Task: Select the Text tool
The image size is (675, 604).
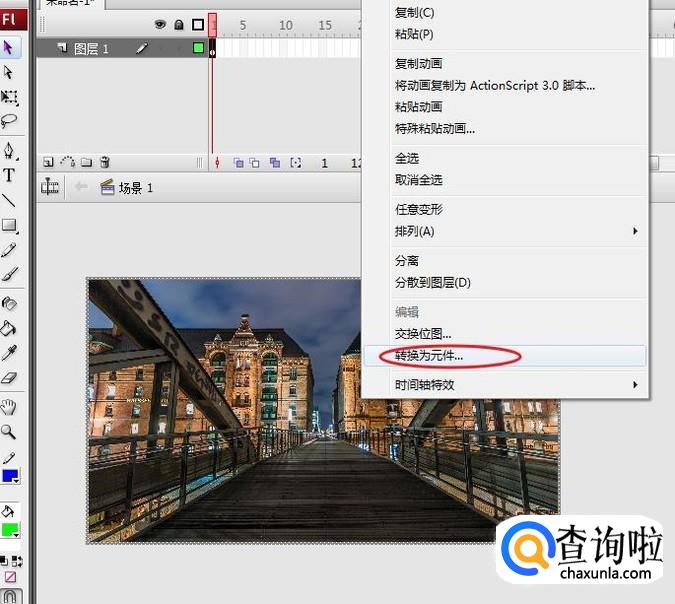Action: click(9, 176)
